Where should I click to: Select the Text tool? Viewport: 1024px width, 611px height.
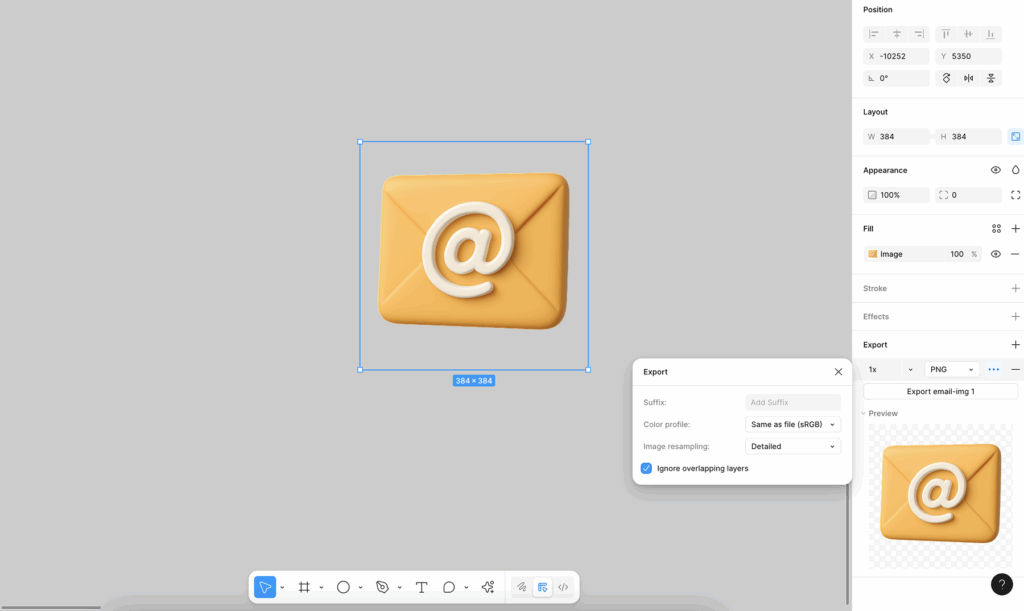pos(421,587)
